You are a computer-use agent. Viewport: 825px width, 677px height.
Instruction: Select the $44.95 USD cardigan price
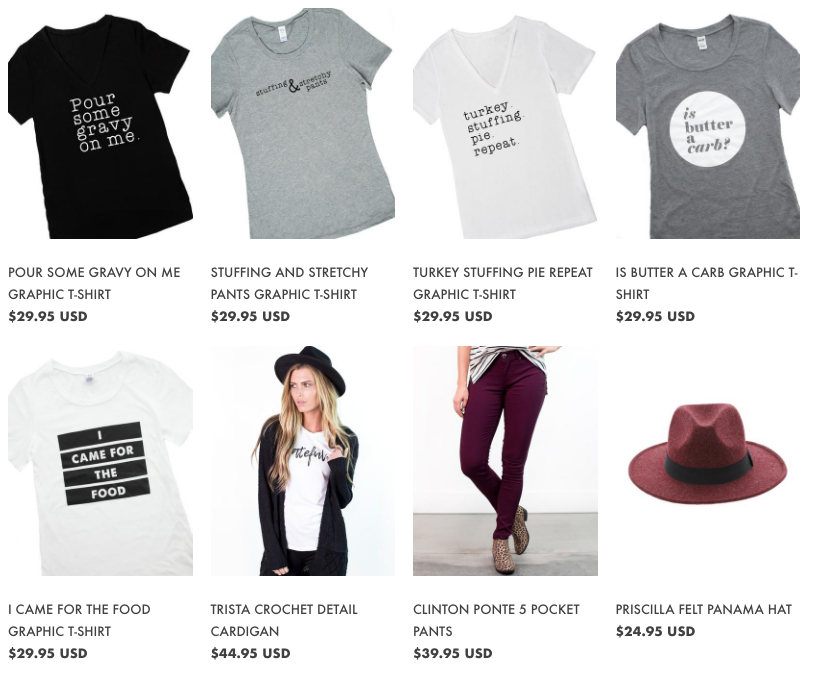250,653
